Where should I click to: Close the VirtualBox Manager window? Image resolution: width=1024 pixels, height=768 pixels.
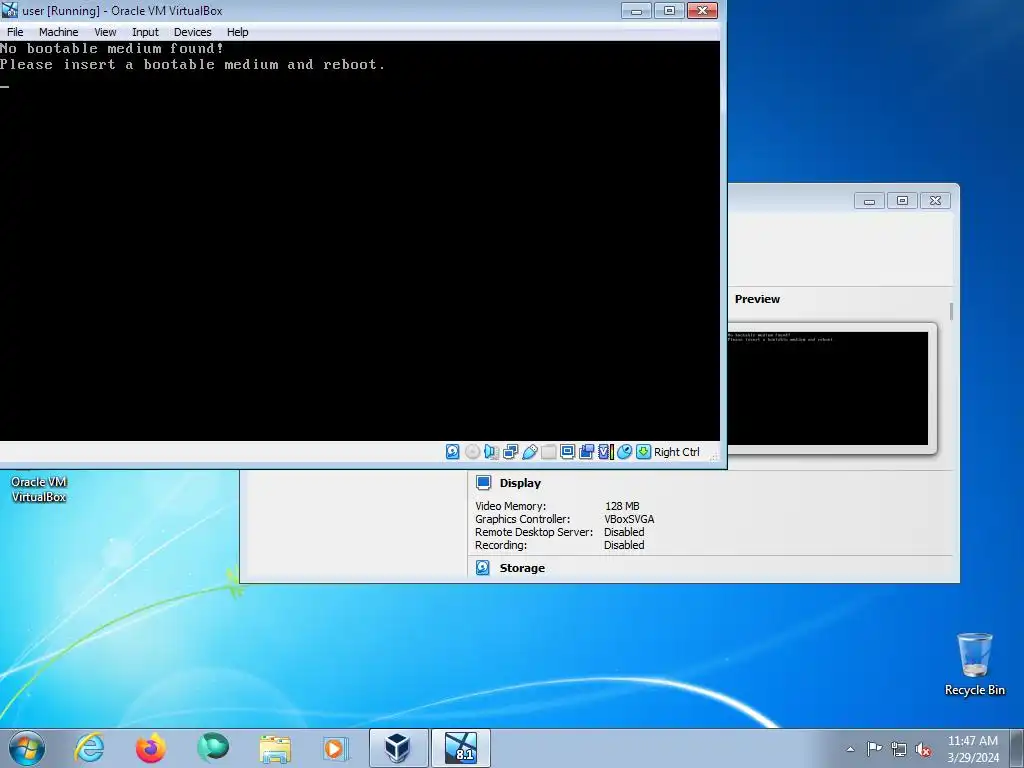coord(935,201)
